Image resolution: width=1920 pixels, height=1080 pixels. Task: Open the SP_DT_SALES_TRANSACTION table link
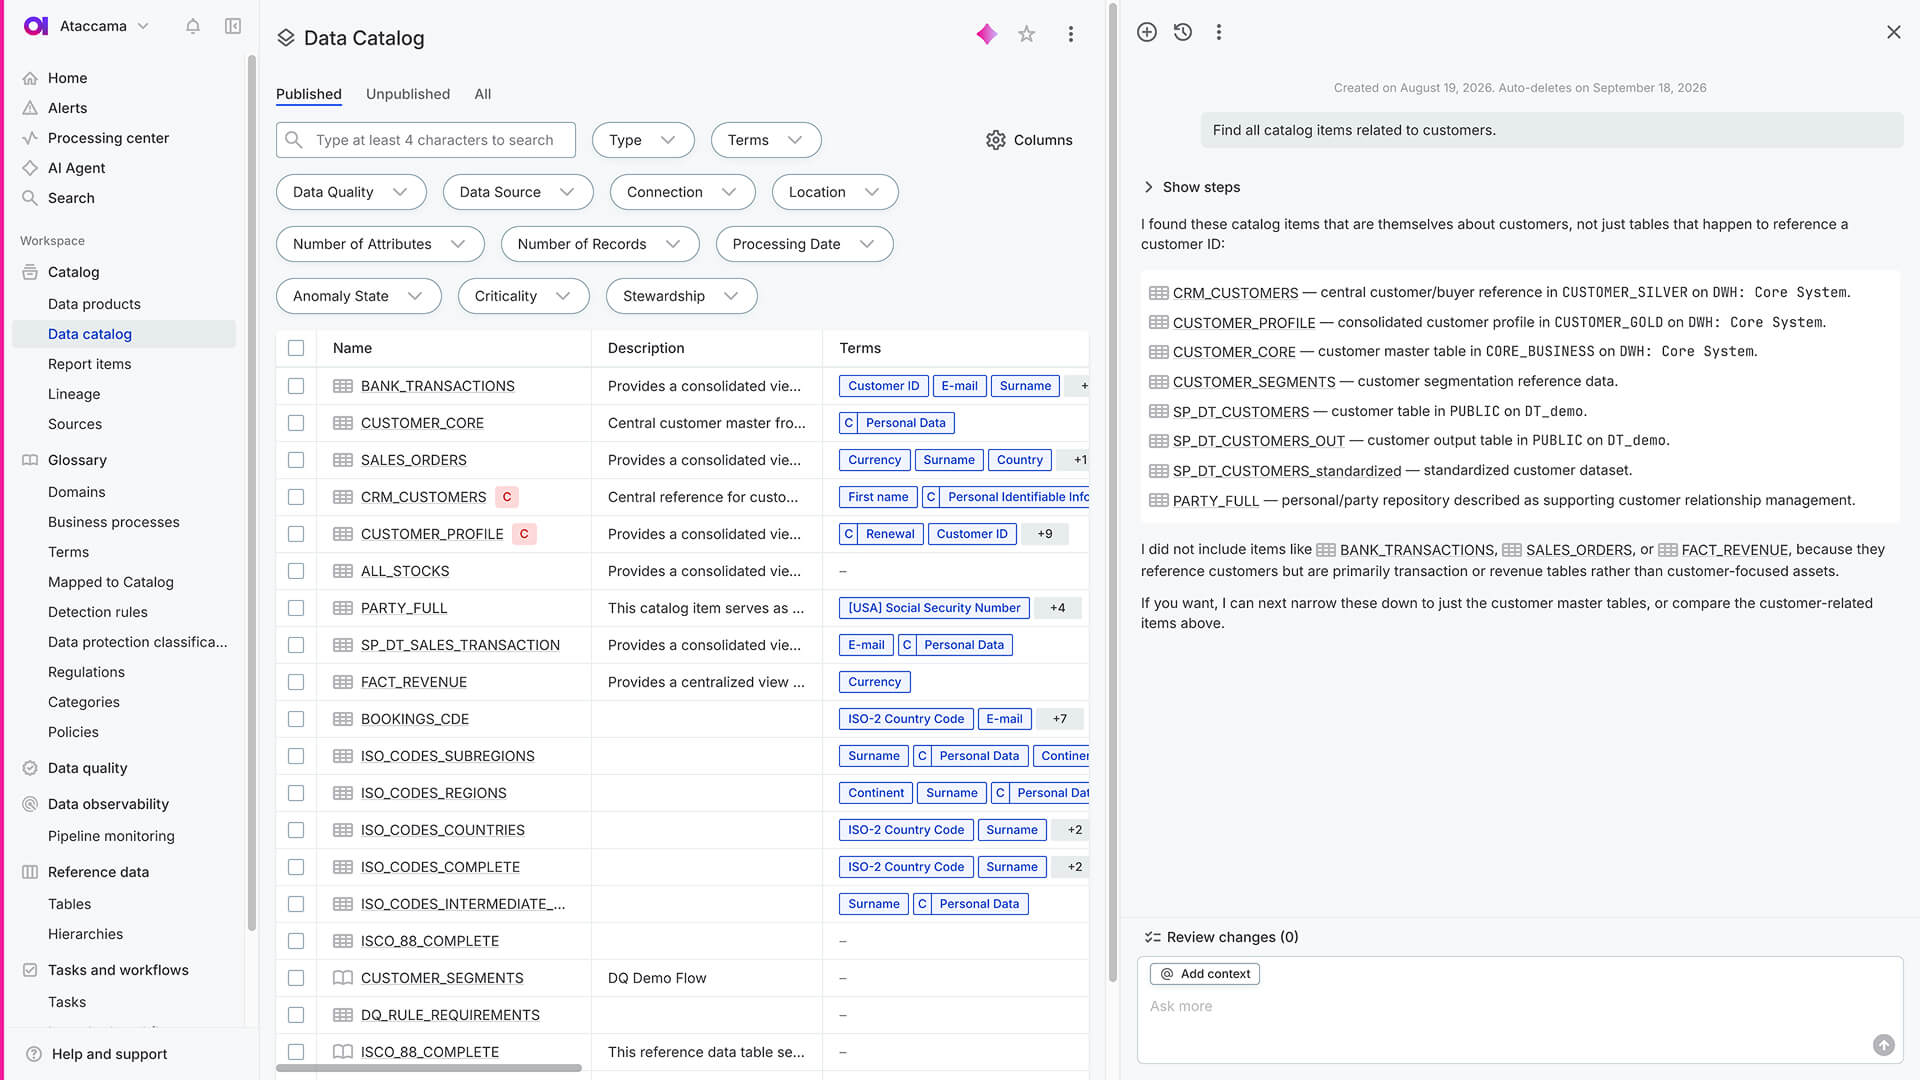point(460,645)
